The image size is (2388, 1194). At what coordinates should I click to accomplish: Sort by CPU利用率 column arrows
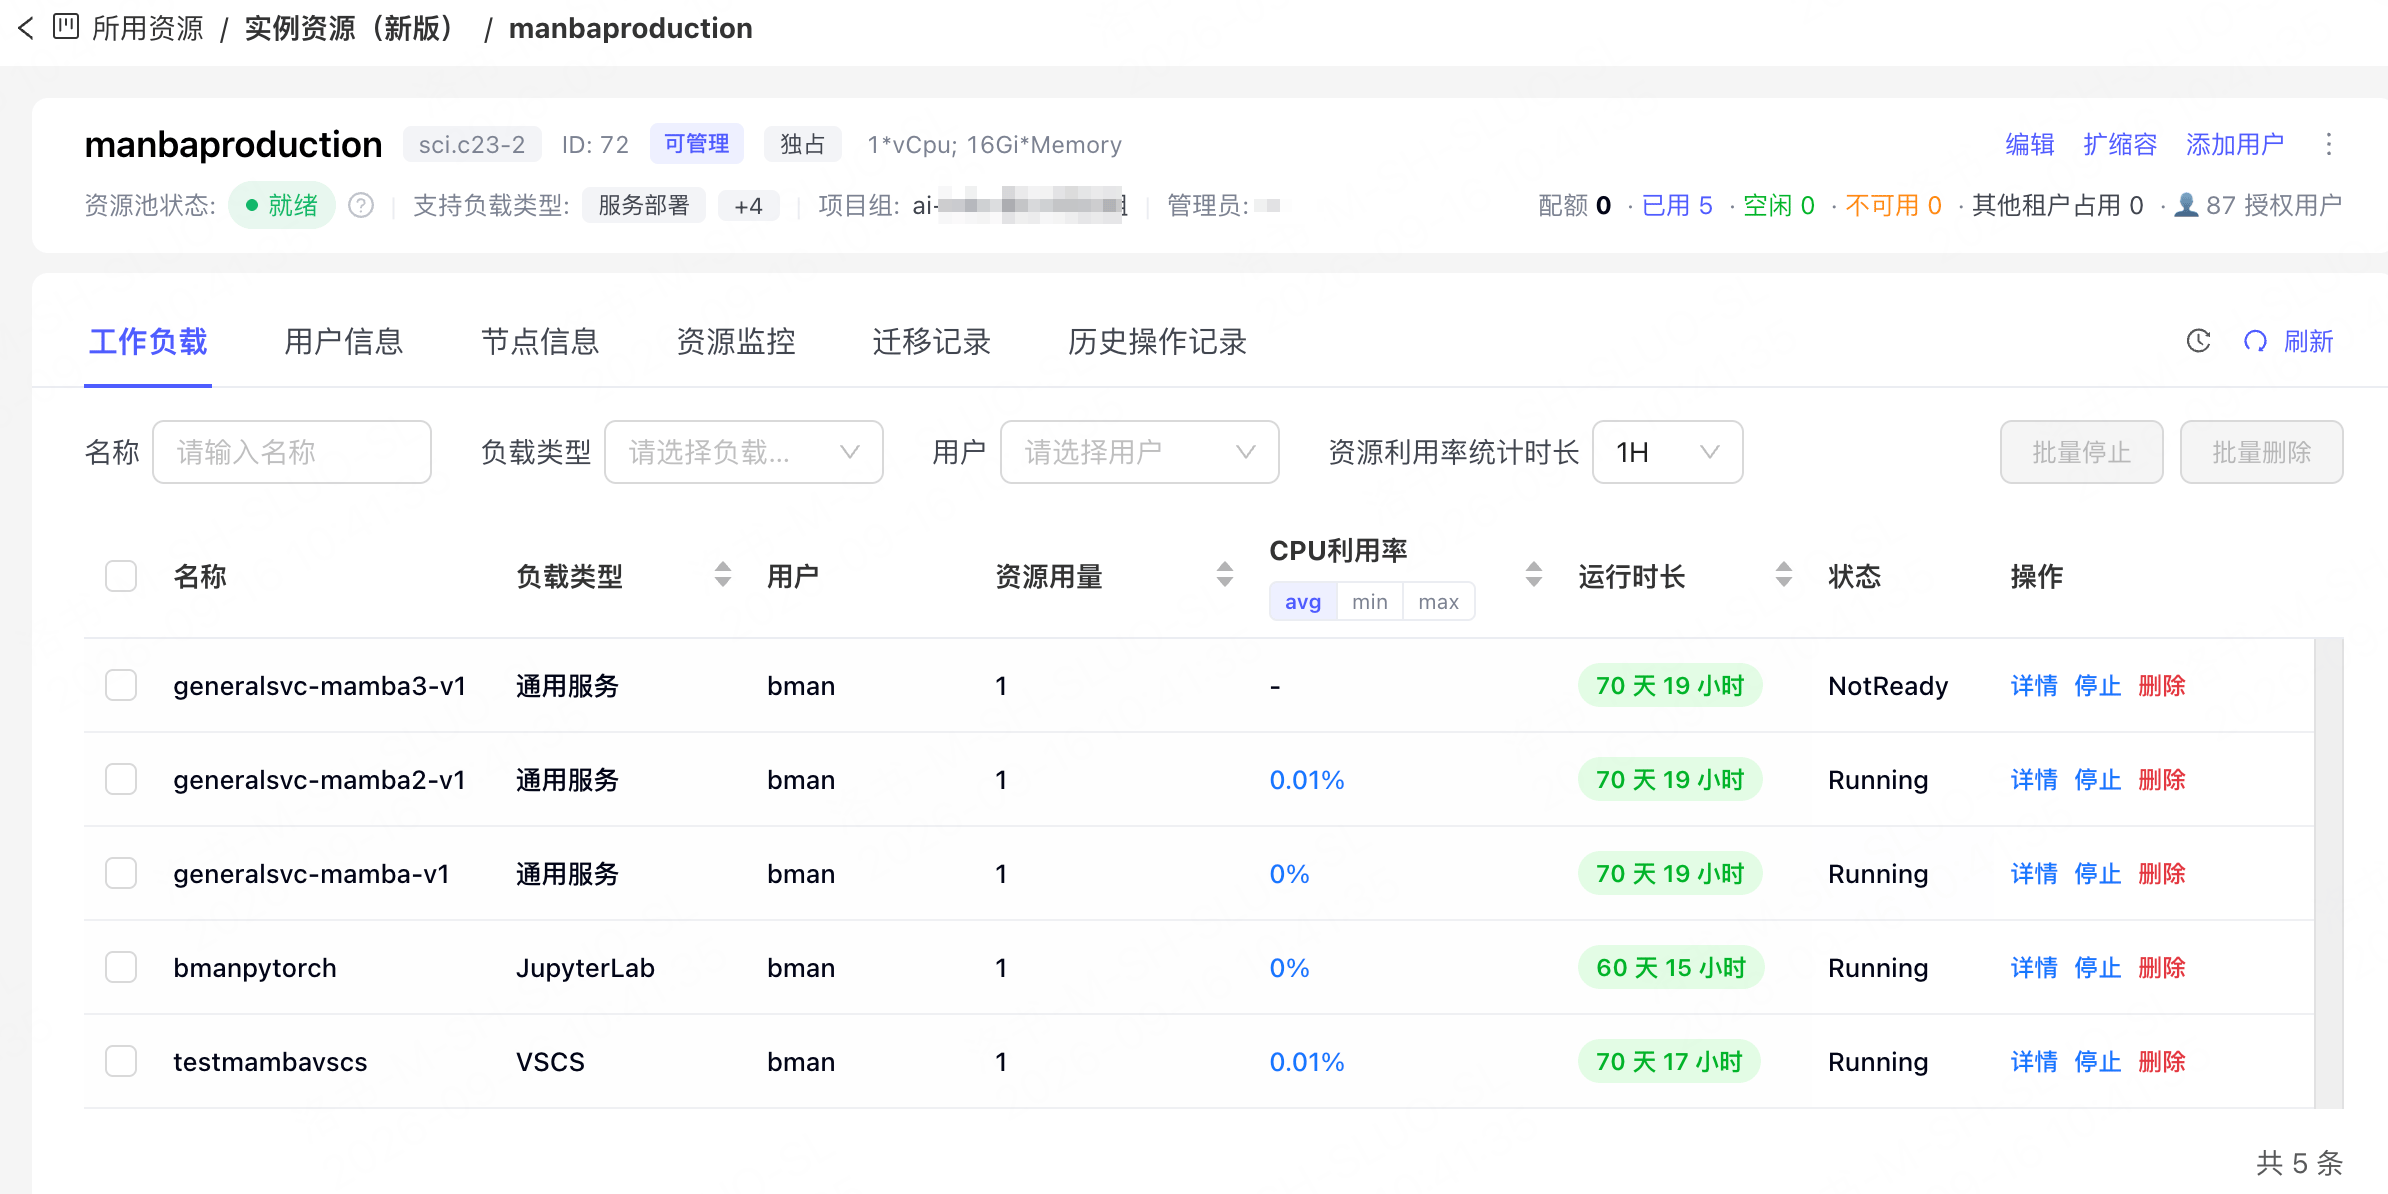click(x=1534, y=575)
